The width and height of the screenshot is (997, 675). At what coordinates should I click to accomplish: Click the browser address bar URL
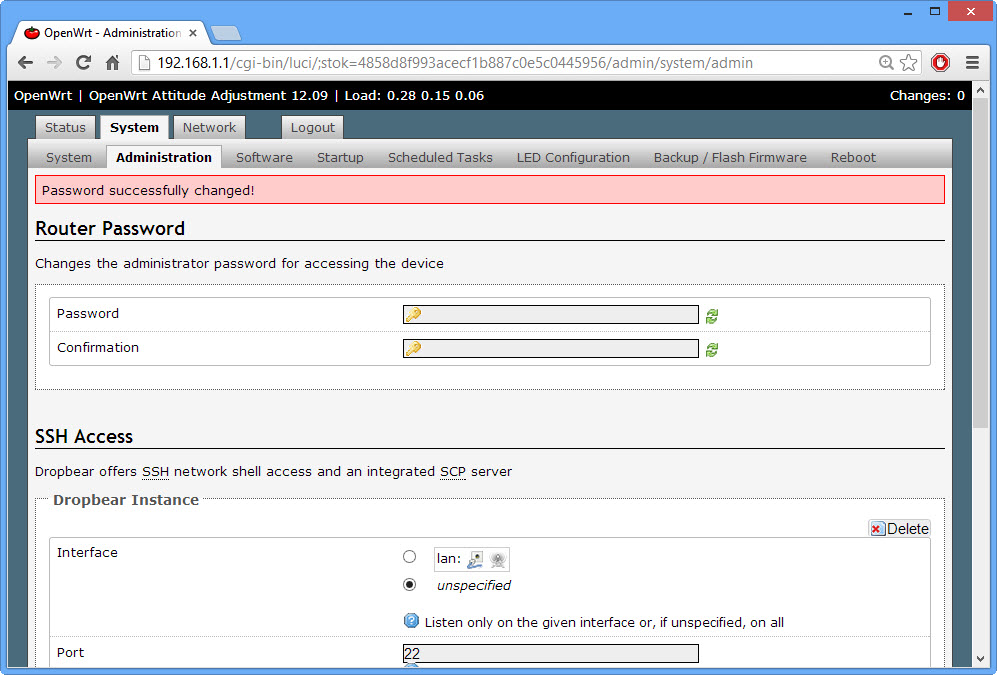pyautogui.click(x=455, y=63)
